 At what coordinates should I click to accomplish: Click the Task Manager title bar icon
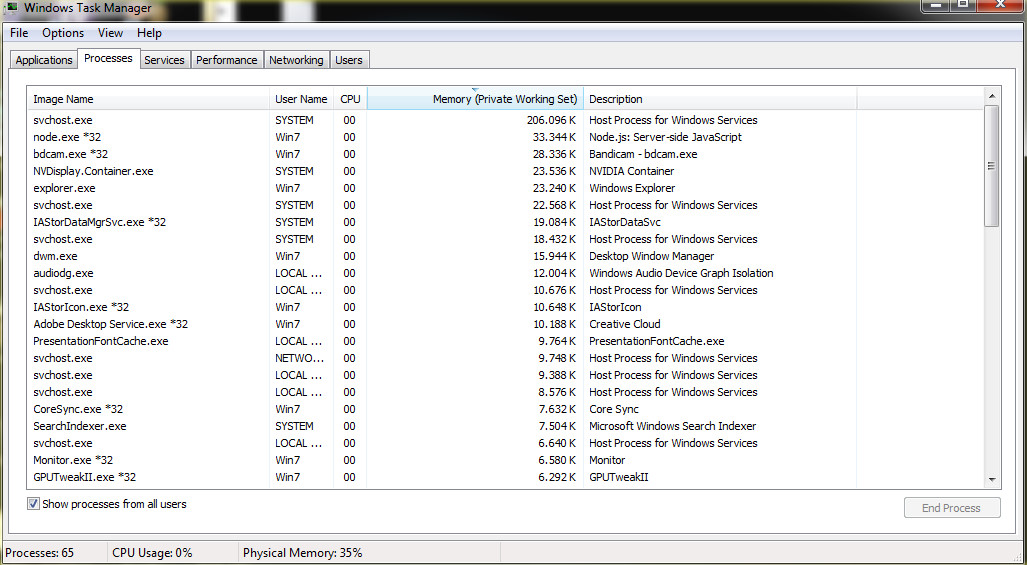coord(11,8)
